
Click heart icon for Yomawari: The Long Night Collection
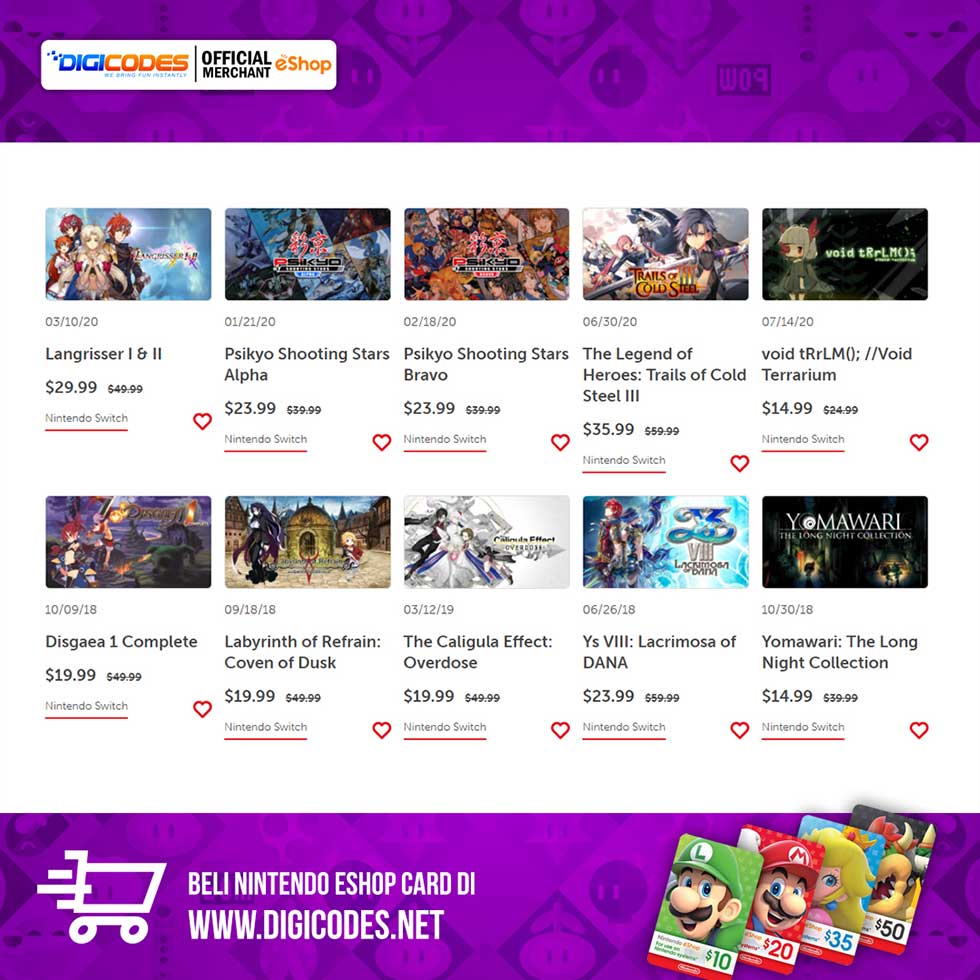(x=919, y=730)
